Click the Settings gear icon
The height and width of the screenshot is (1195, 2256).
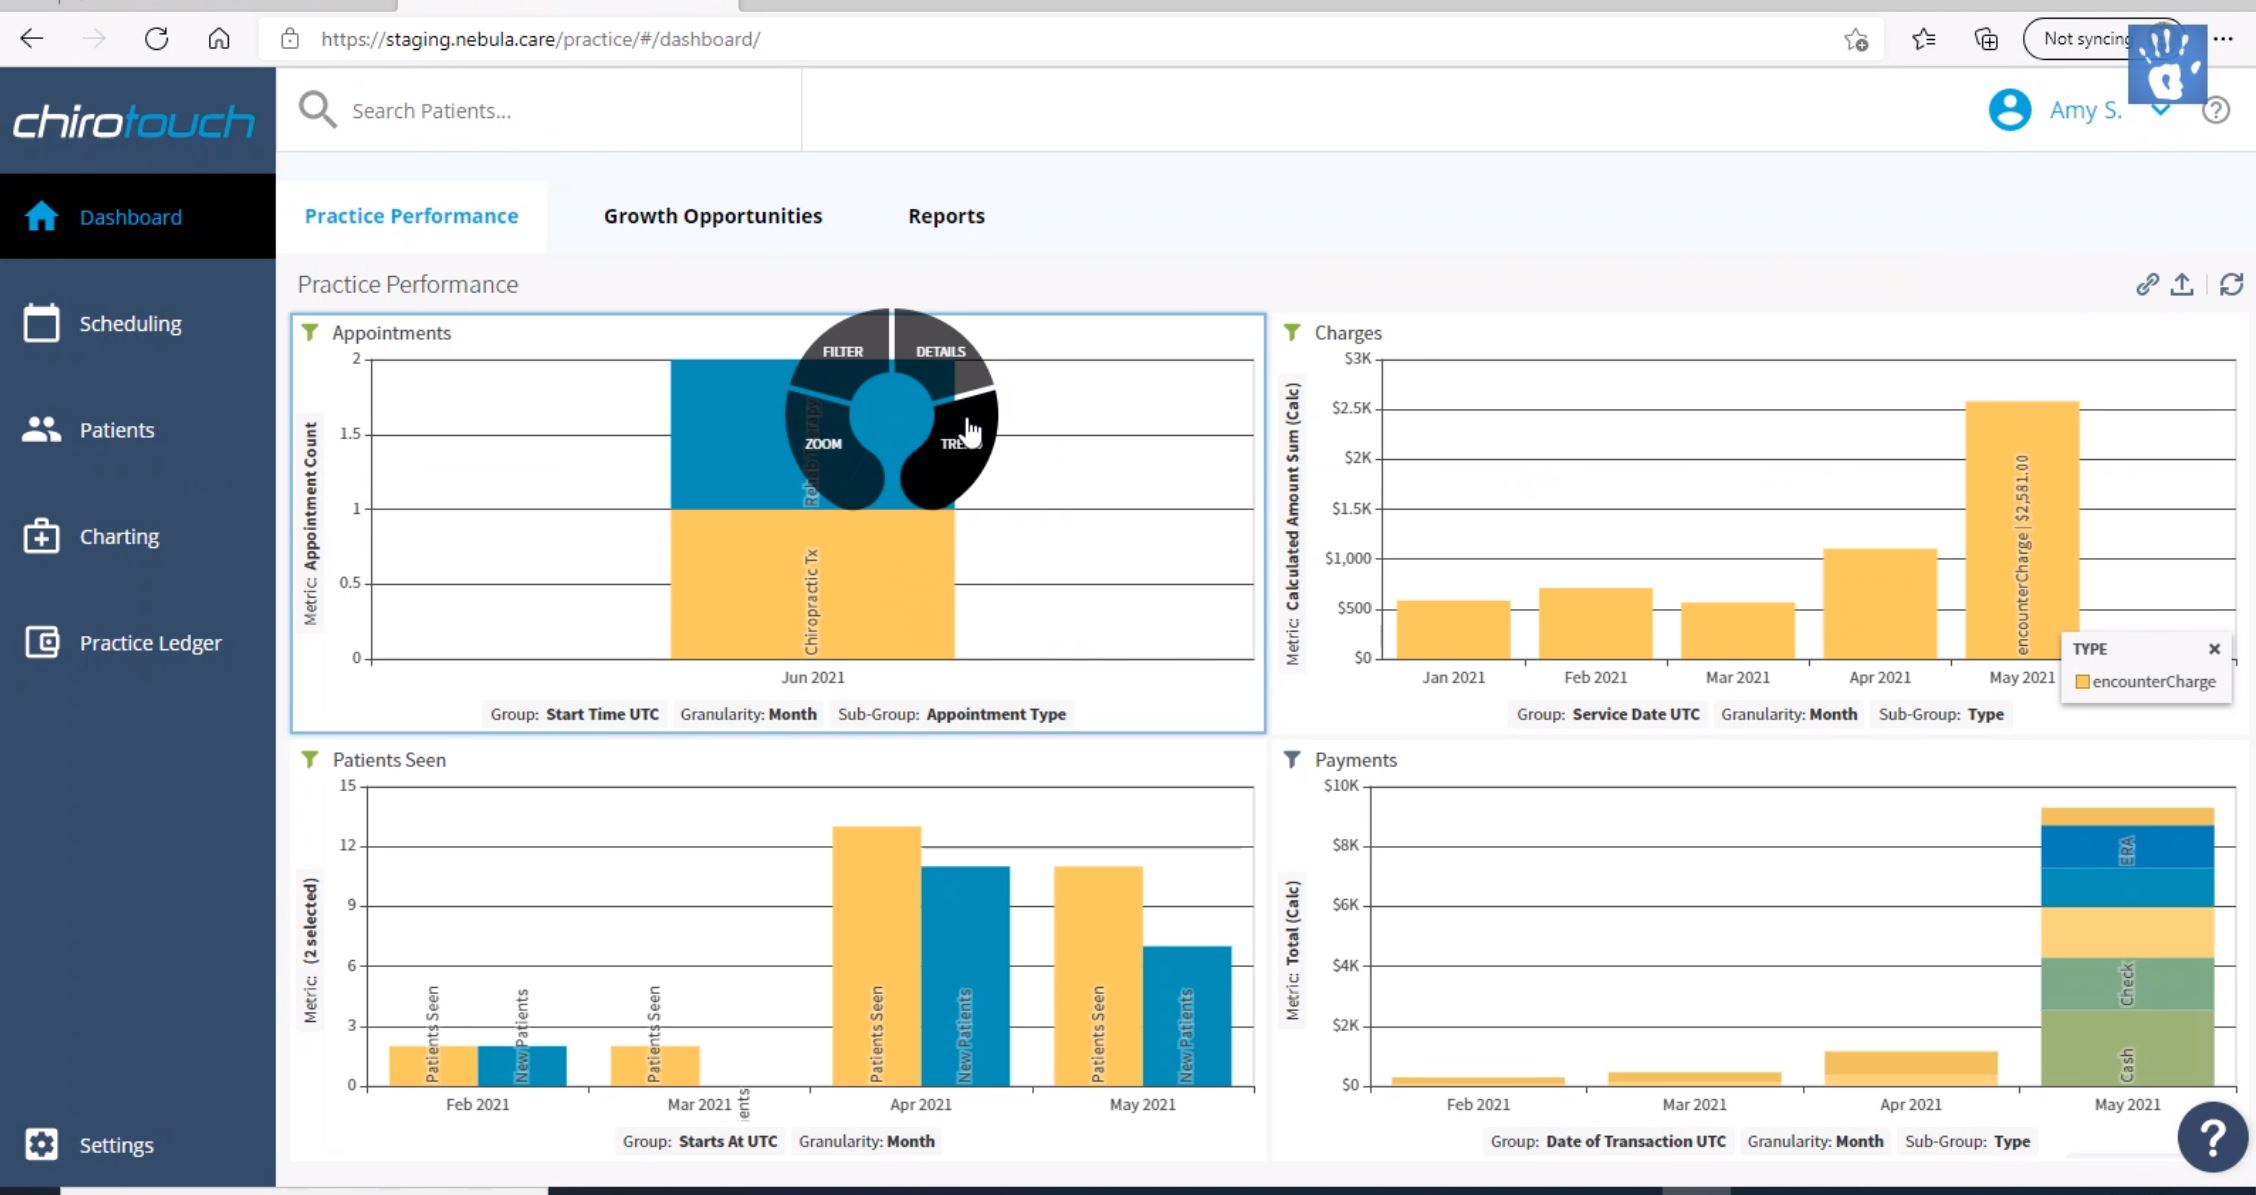pos(40,1143)
